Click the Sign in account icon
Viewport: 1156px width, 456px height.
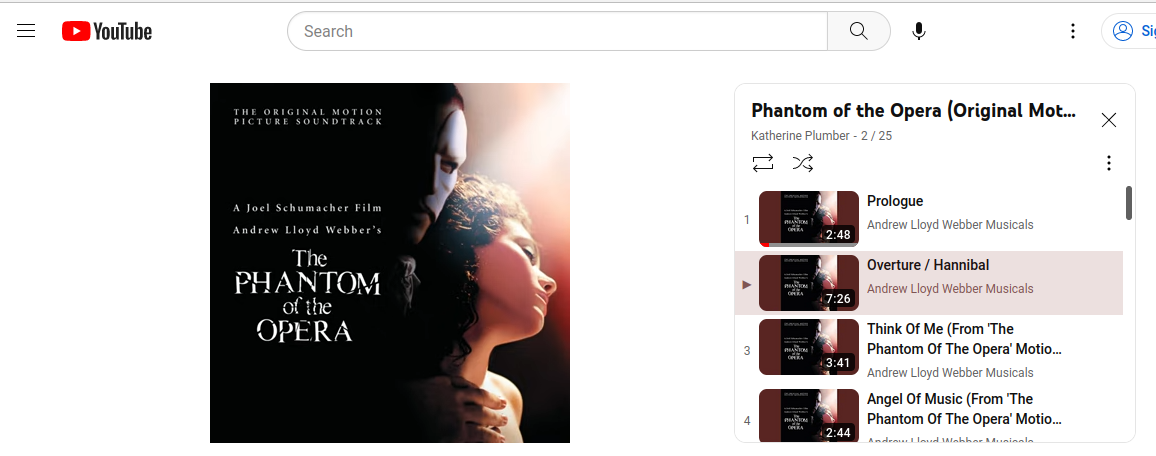coord(1123,31)
